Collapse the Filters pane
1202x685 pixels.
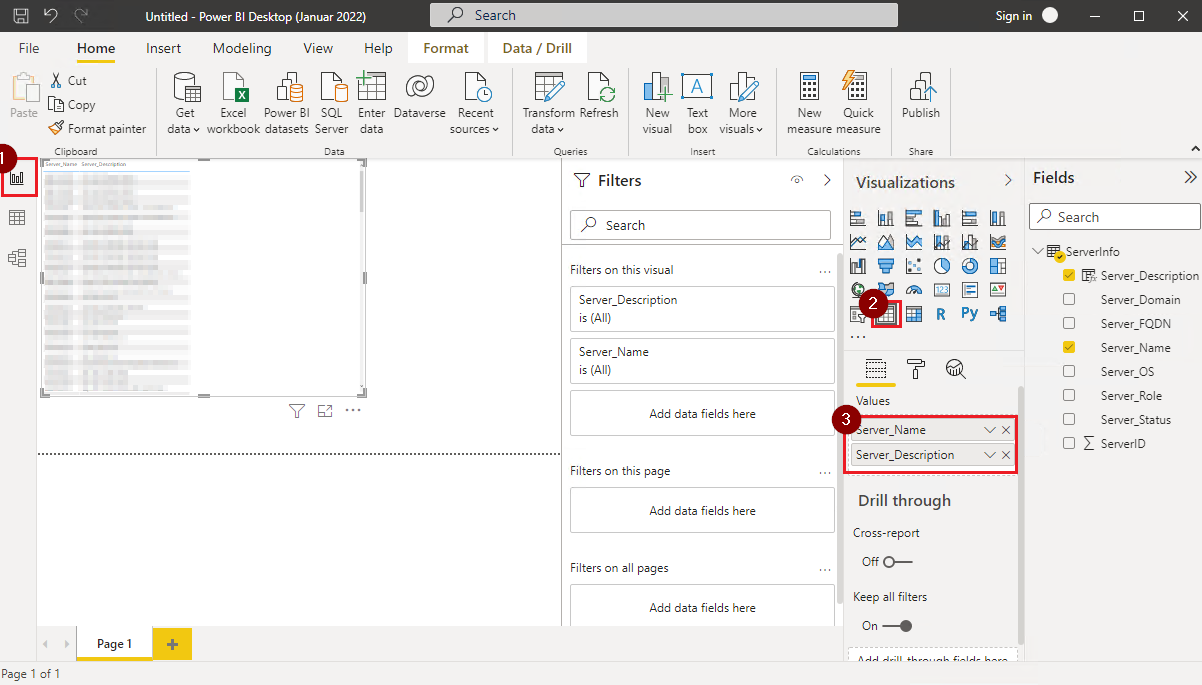coord(827,181)
